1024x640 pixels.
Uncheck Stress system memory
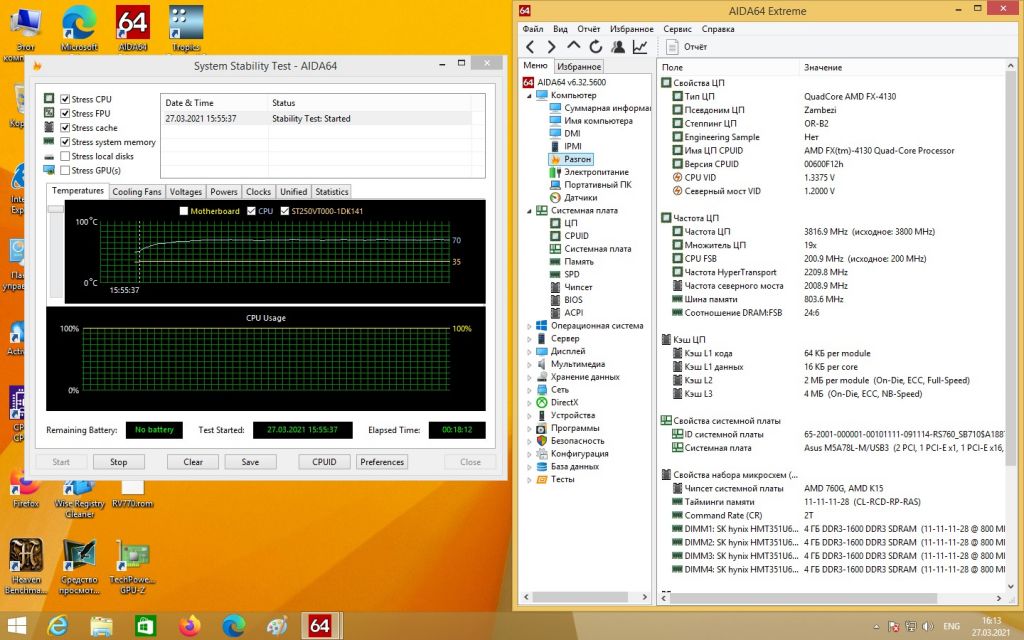pos(65,142)
